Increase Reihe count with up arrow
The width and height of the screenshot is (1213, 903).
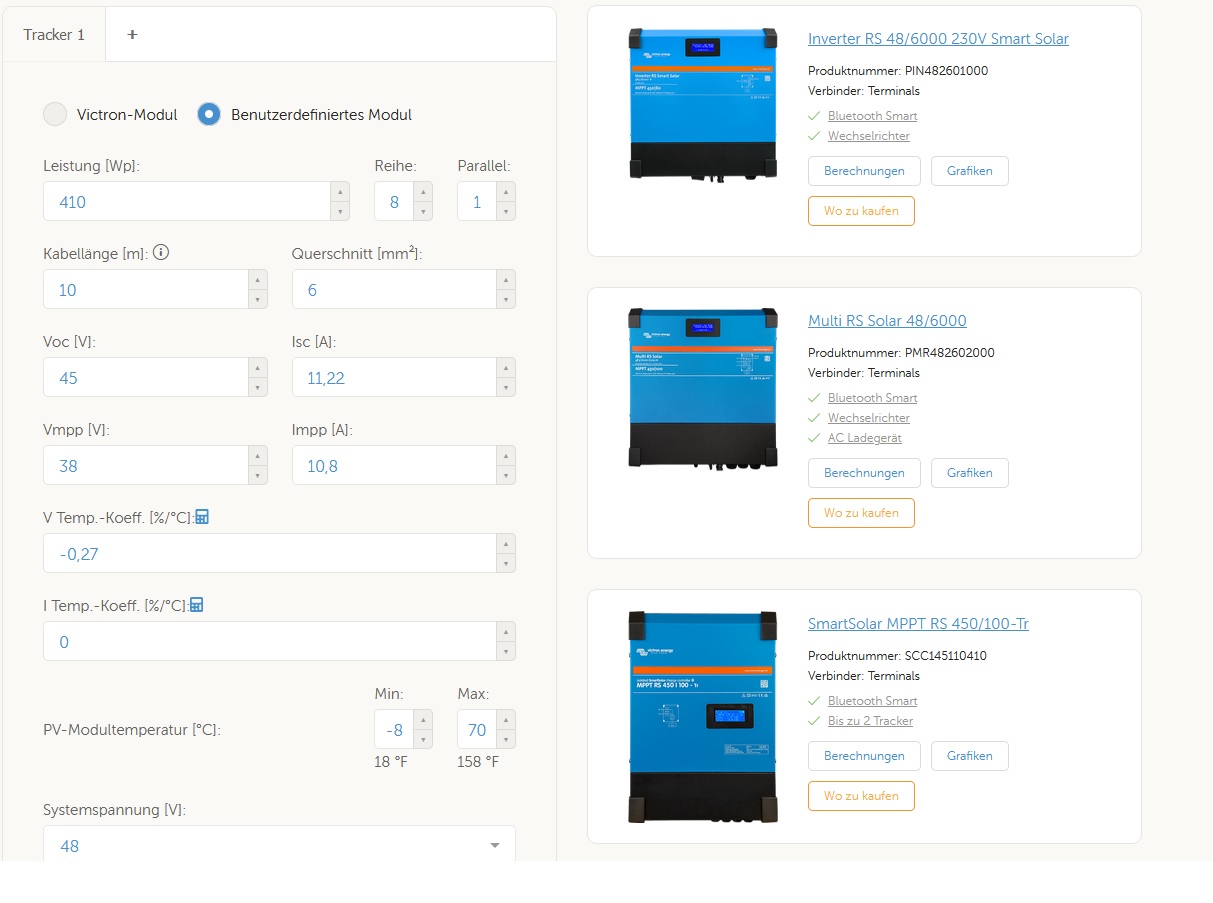pyautogui.click(x=423, y=191)
